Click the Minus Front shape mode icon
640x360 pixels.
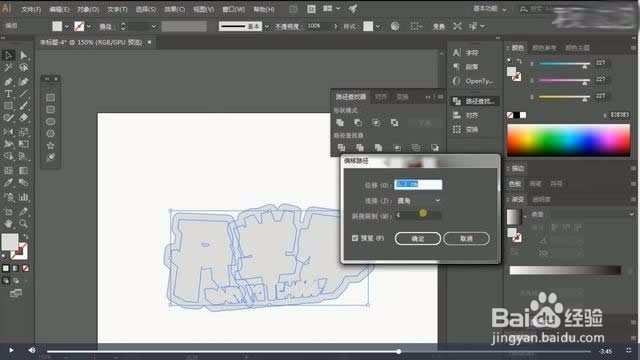(x=358, y=122)
